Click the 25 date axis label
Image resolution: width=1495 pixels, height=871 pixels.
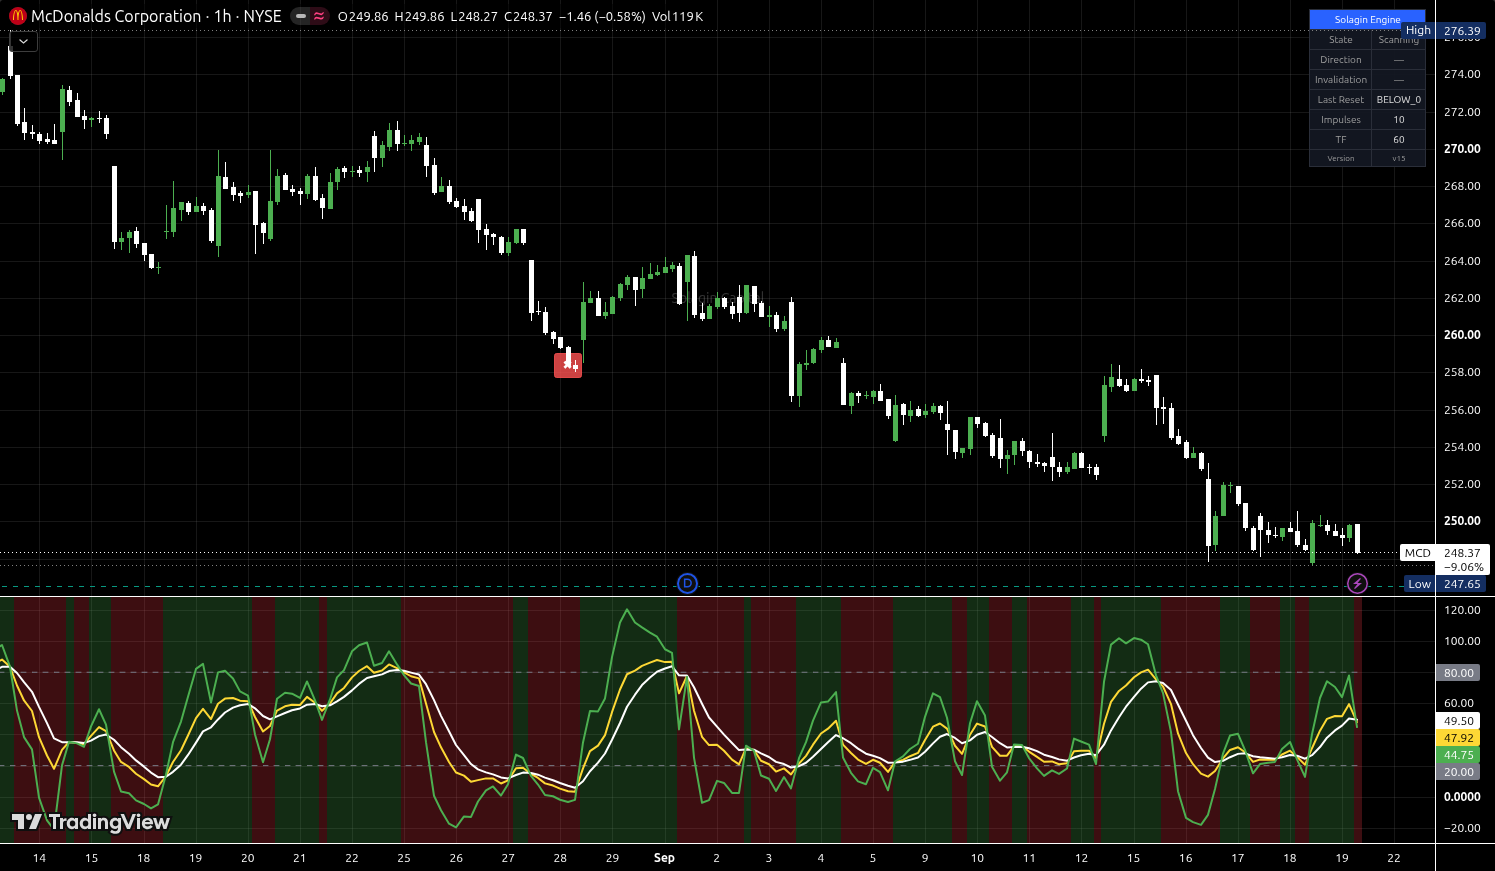(x=404, y=858)
